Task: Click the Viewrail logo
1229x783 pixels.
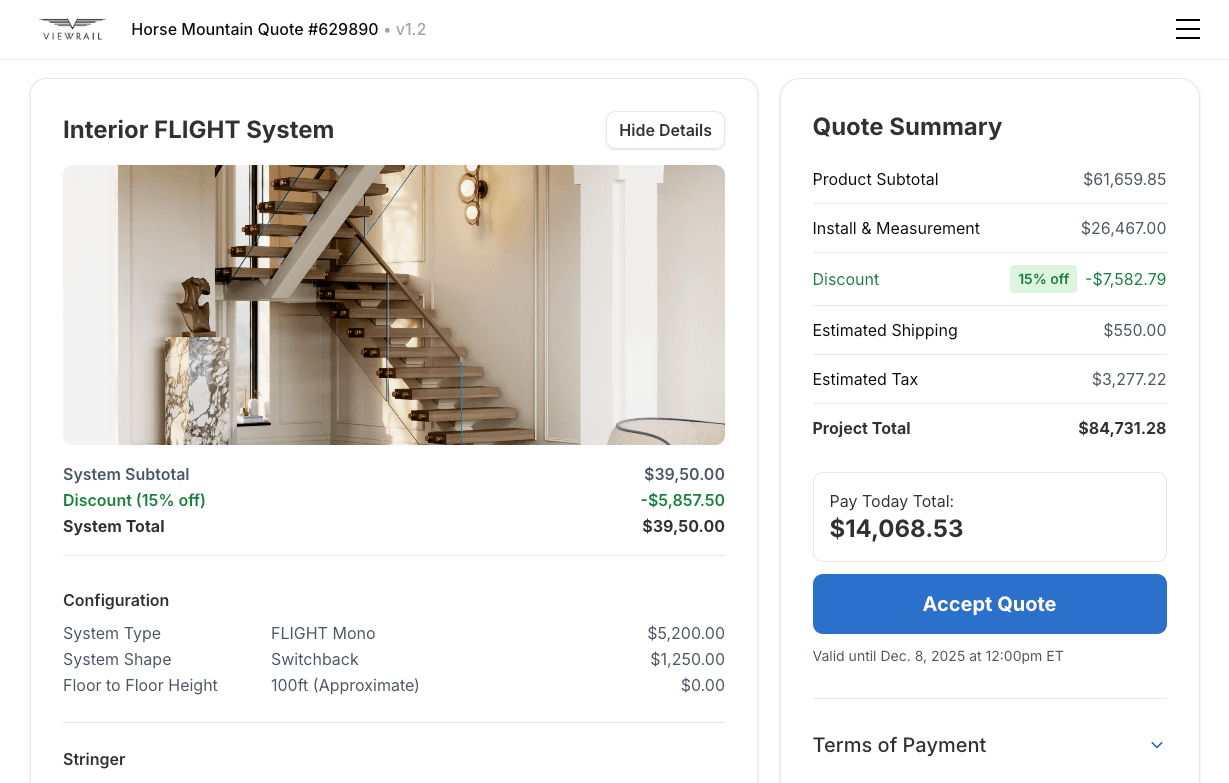Action: point(72,29)
